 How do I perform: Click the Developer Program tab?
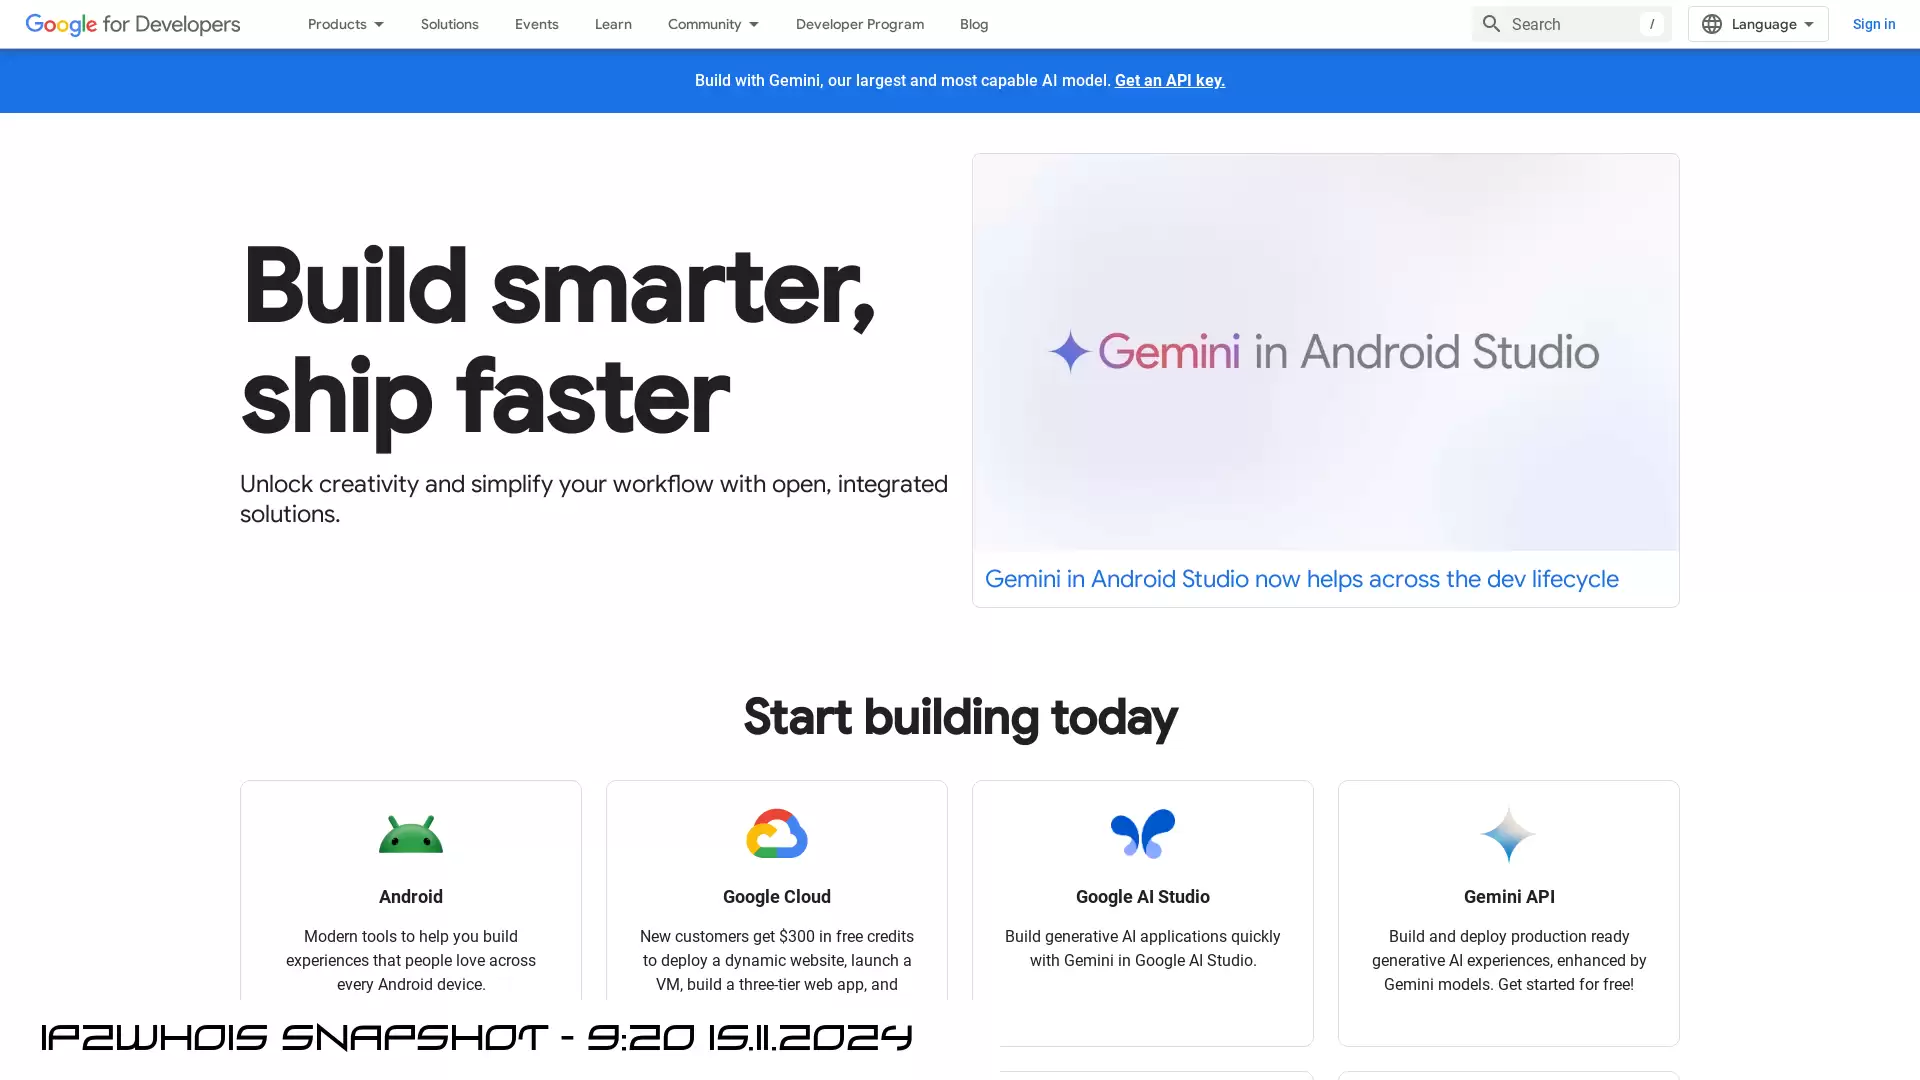(x=860, y=24)
